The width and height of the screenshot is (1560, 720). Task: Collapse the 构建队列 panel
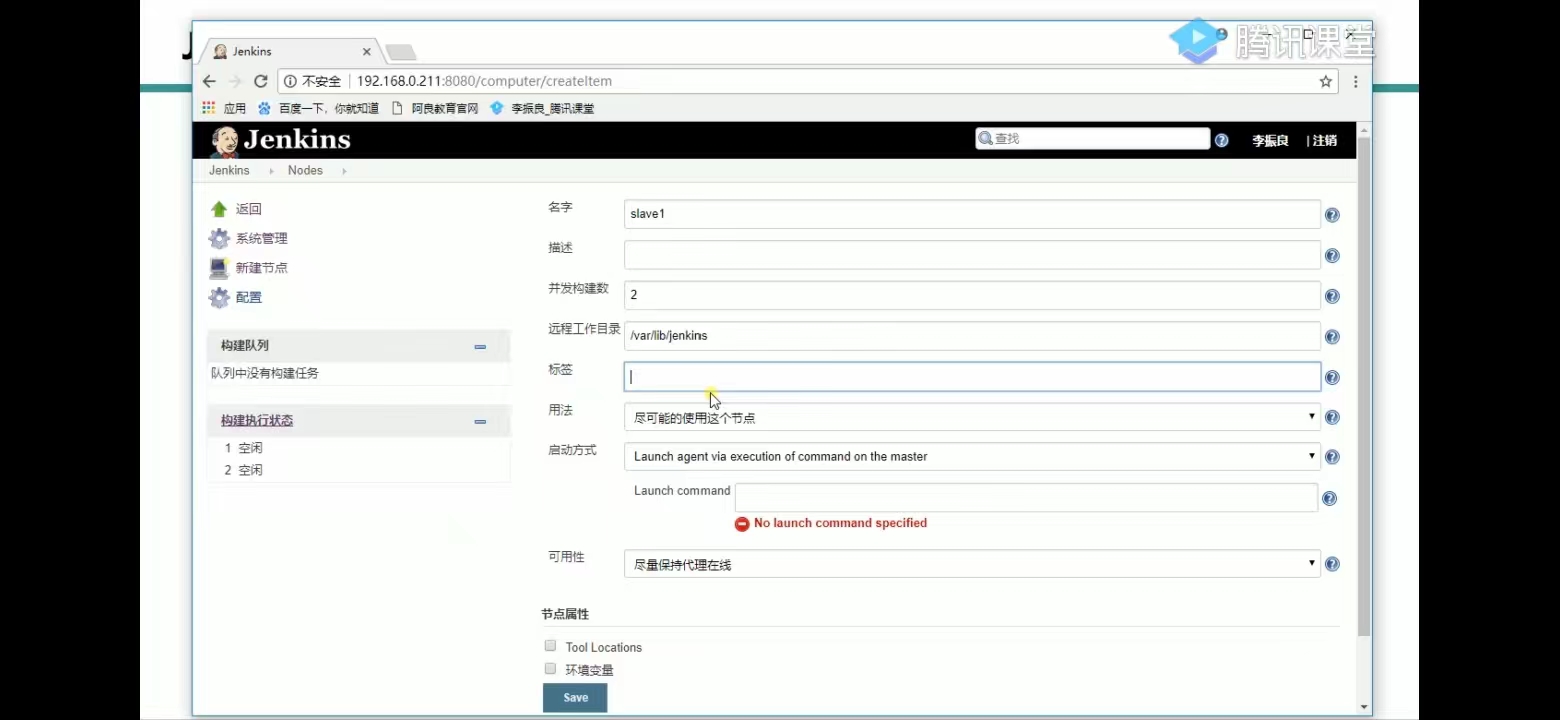(x=480, y=347)
